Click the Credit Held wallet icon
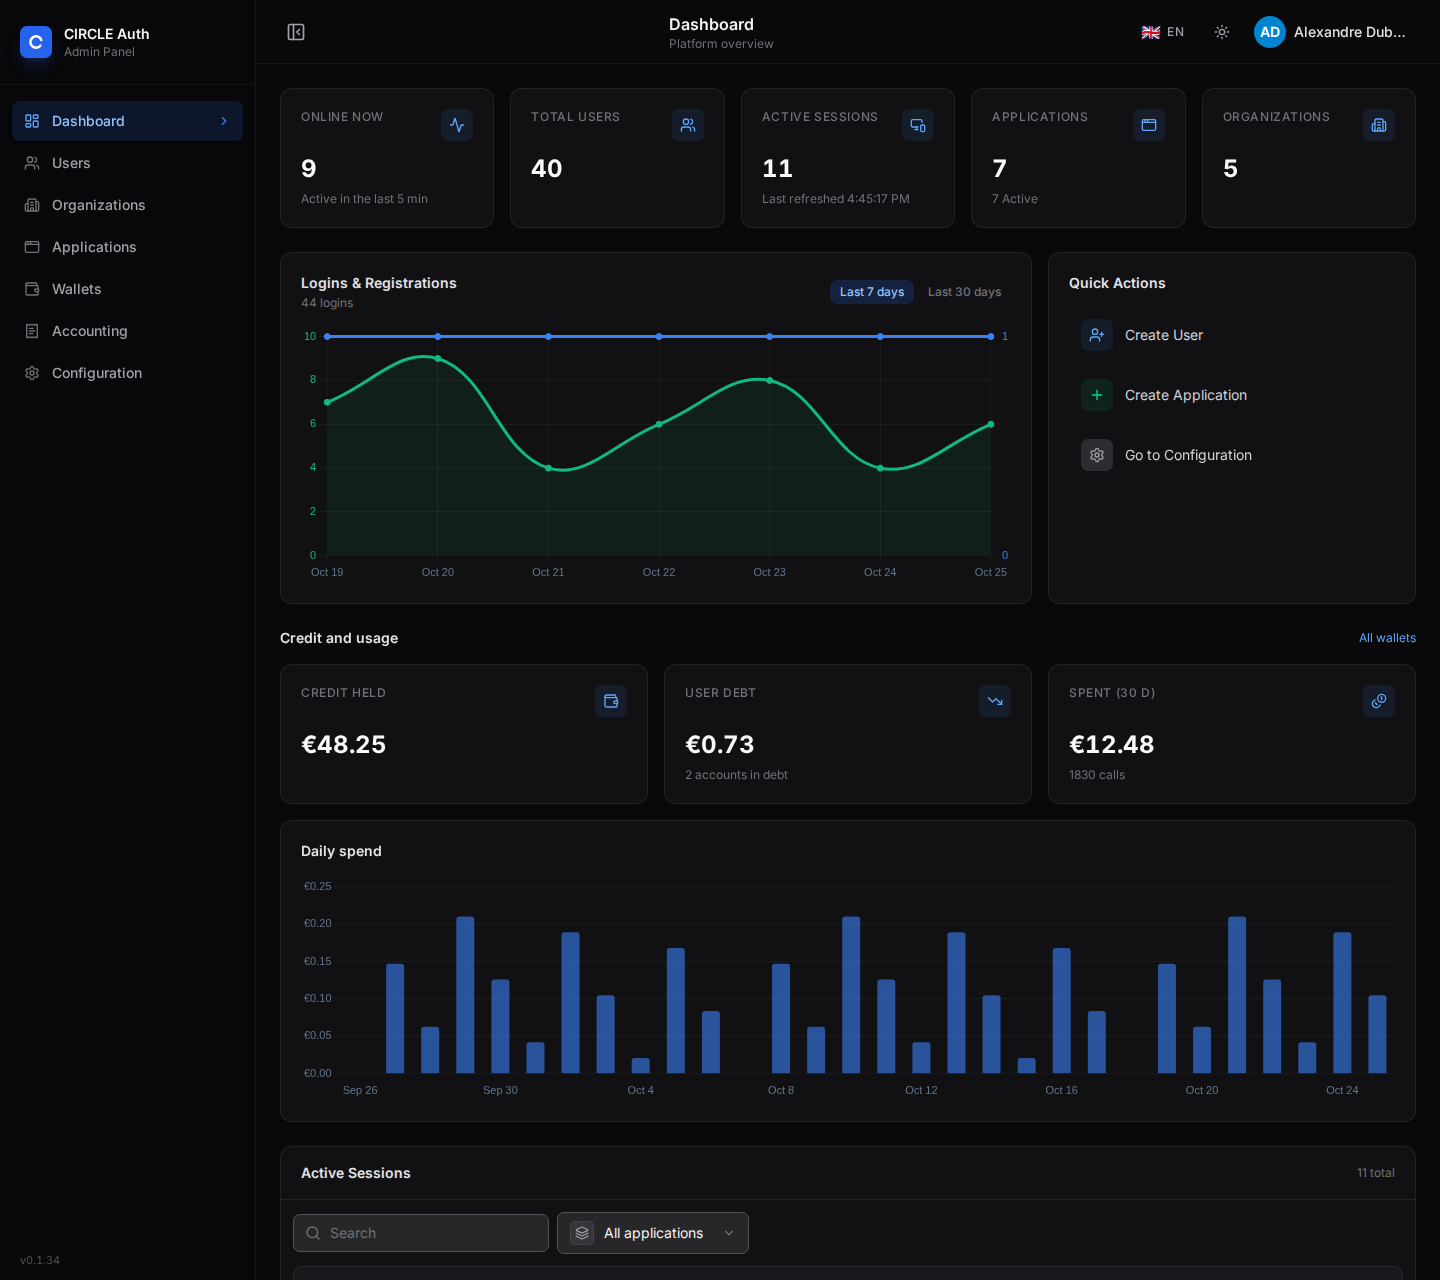This screenshot has height=1280, width=1440. coord(611,701)
